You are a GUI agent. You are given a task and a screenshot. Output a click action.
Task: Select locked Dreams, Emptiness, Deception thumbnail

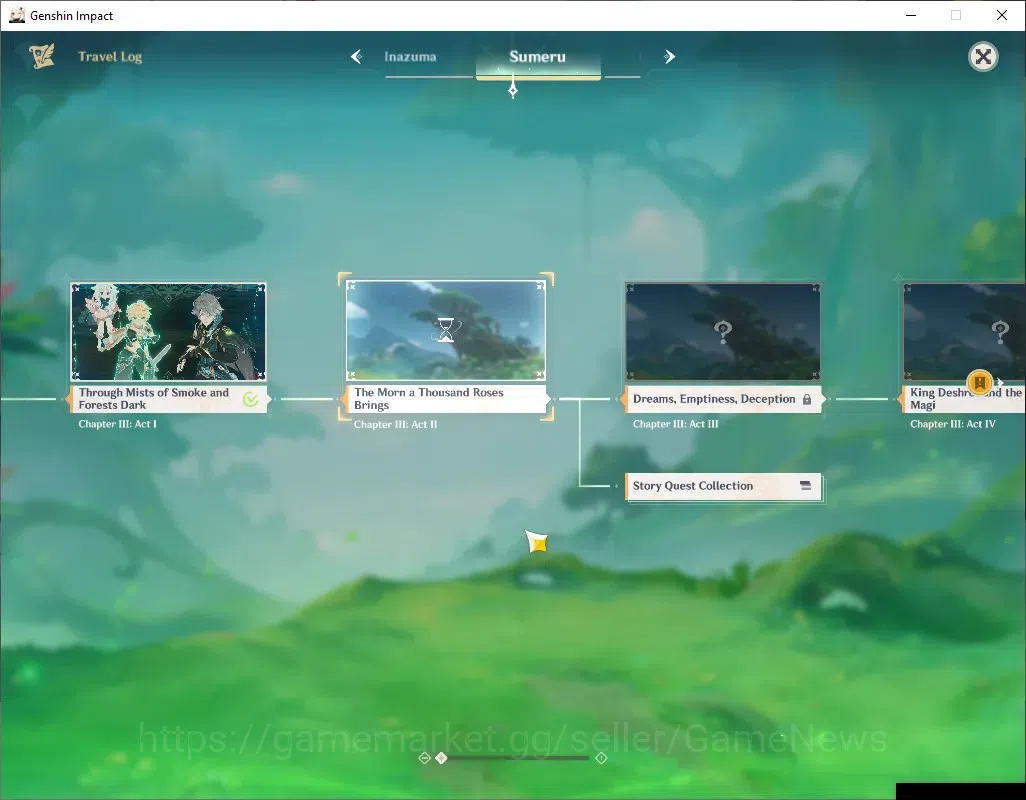pos(722,332)
